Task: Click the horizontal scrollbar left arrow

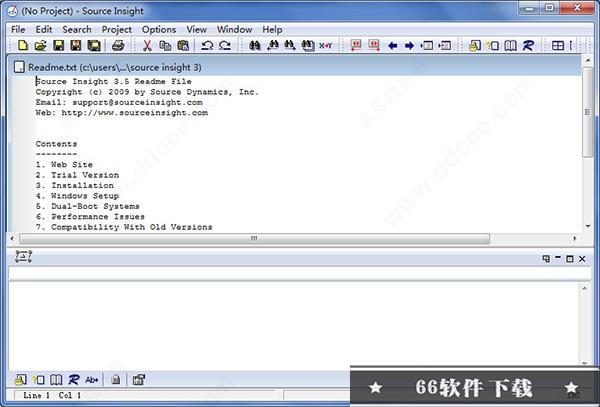Action: pyautogui.click(x=13, y=238)
